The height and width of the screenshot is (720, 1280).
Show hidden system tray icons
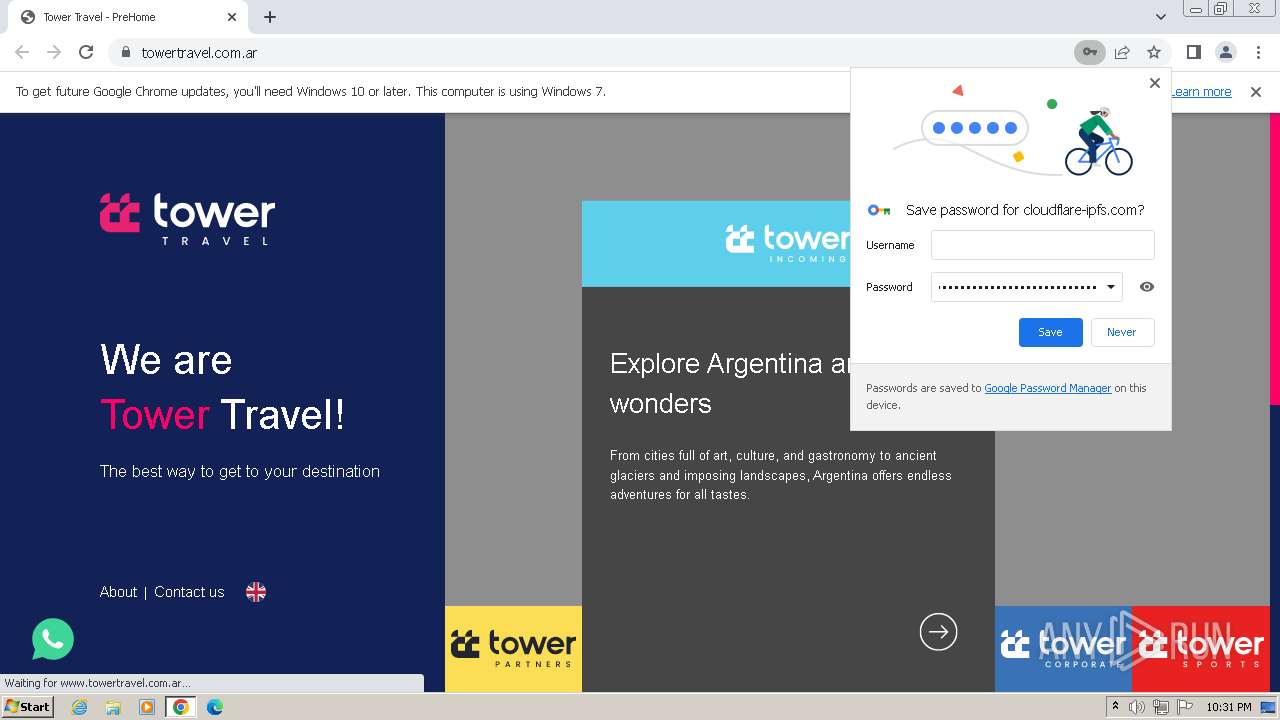point(1115,707)
